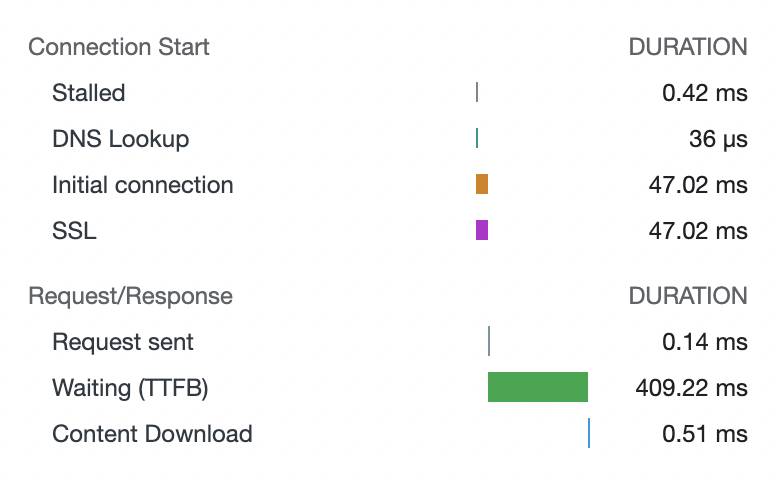Click the 409.22 ms duration value
The width and height of the screenshot is (776, 480).
(691, 387)
